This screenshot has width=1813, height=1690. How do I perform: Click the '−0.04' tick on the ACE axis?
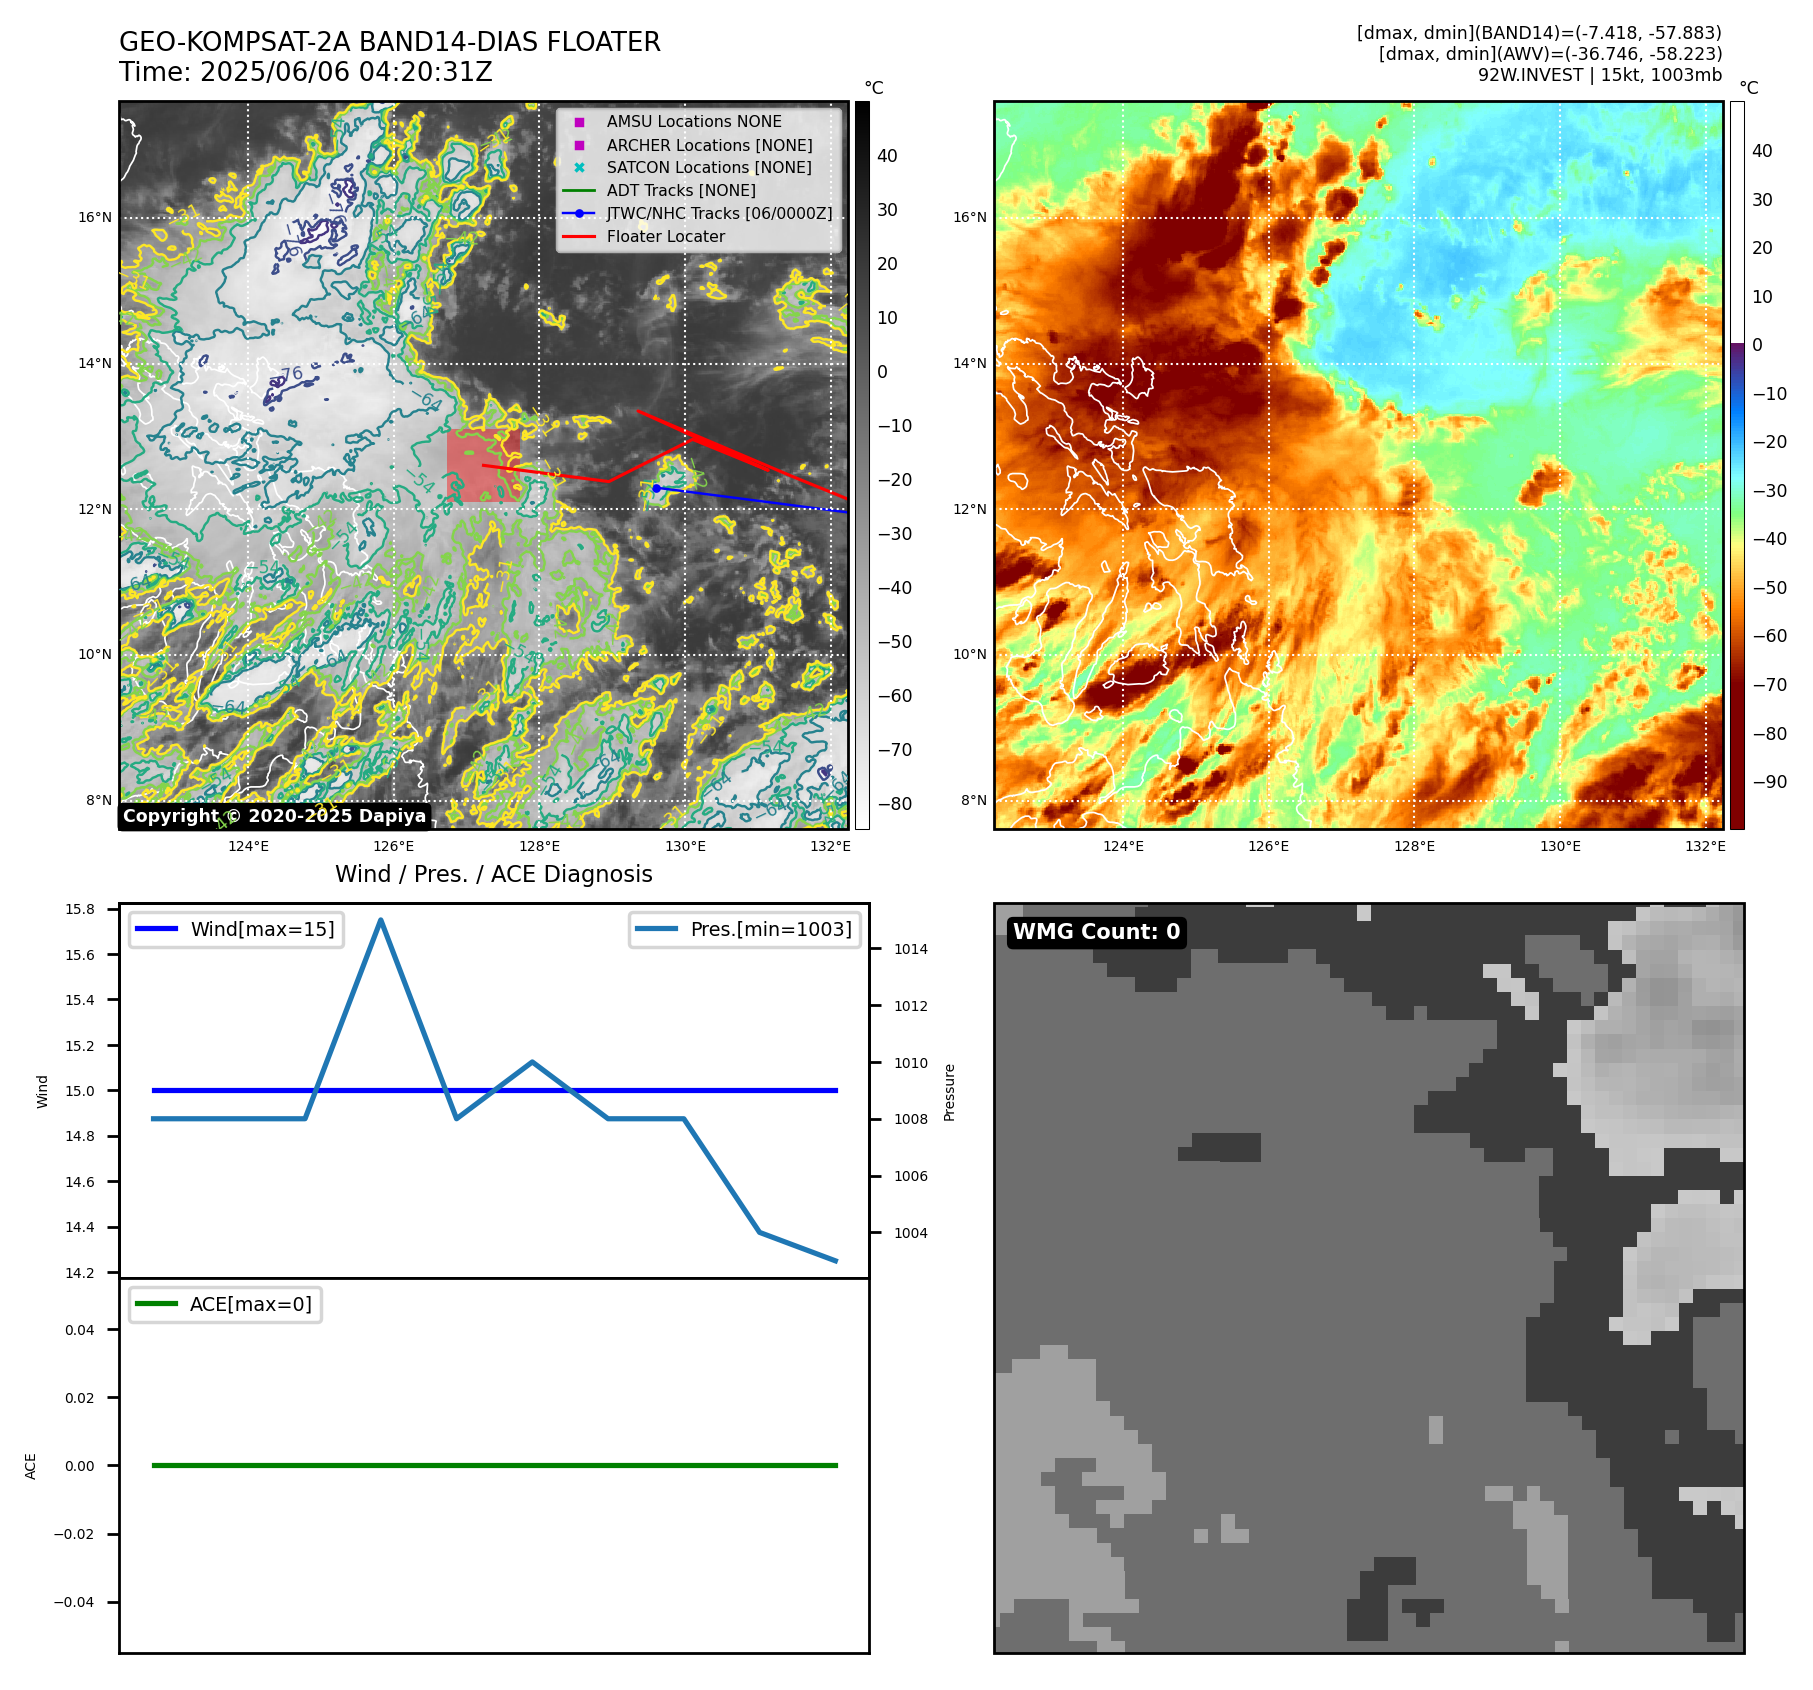74,1602
